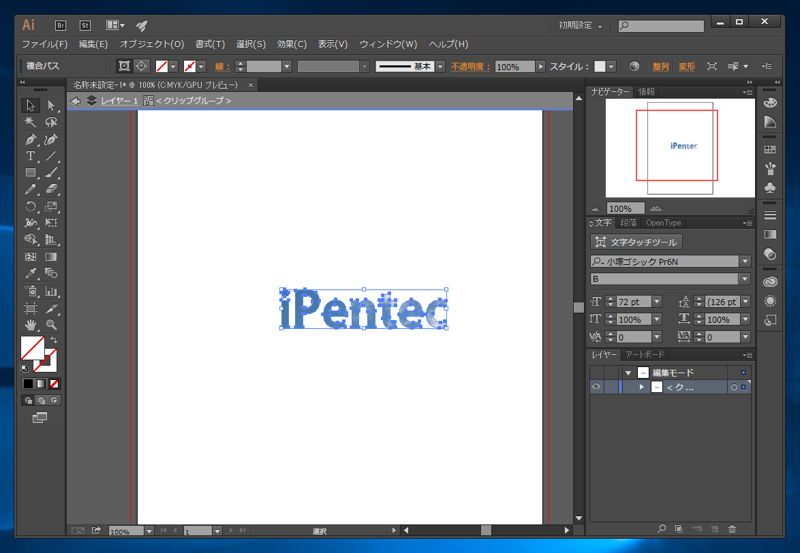This screenshot has width=800, height=553.
Task: Open the graphic style スタイル dropdown
Action: [611, 66]
